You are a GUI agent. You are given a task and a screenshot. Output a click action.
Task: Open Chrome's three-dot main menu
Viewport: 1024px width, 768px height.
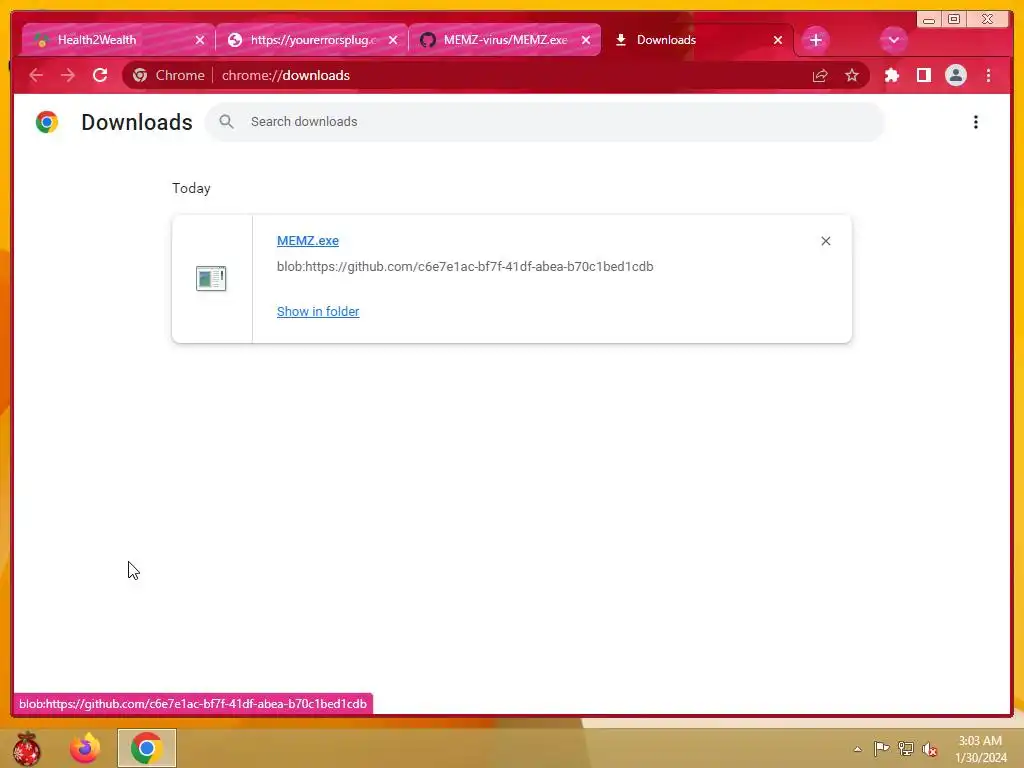pyautogui.click(x=988, y=76)
